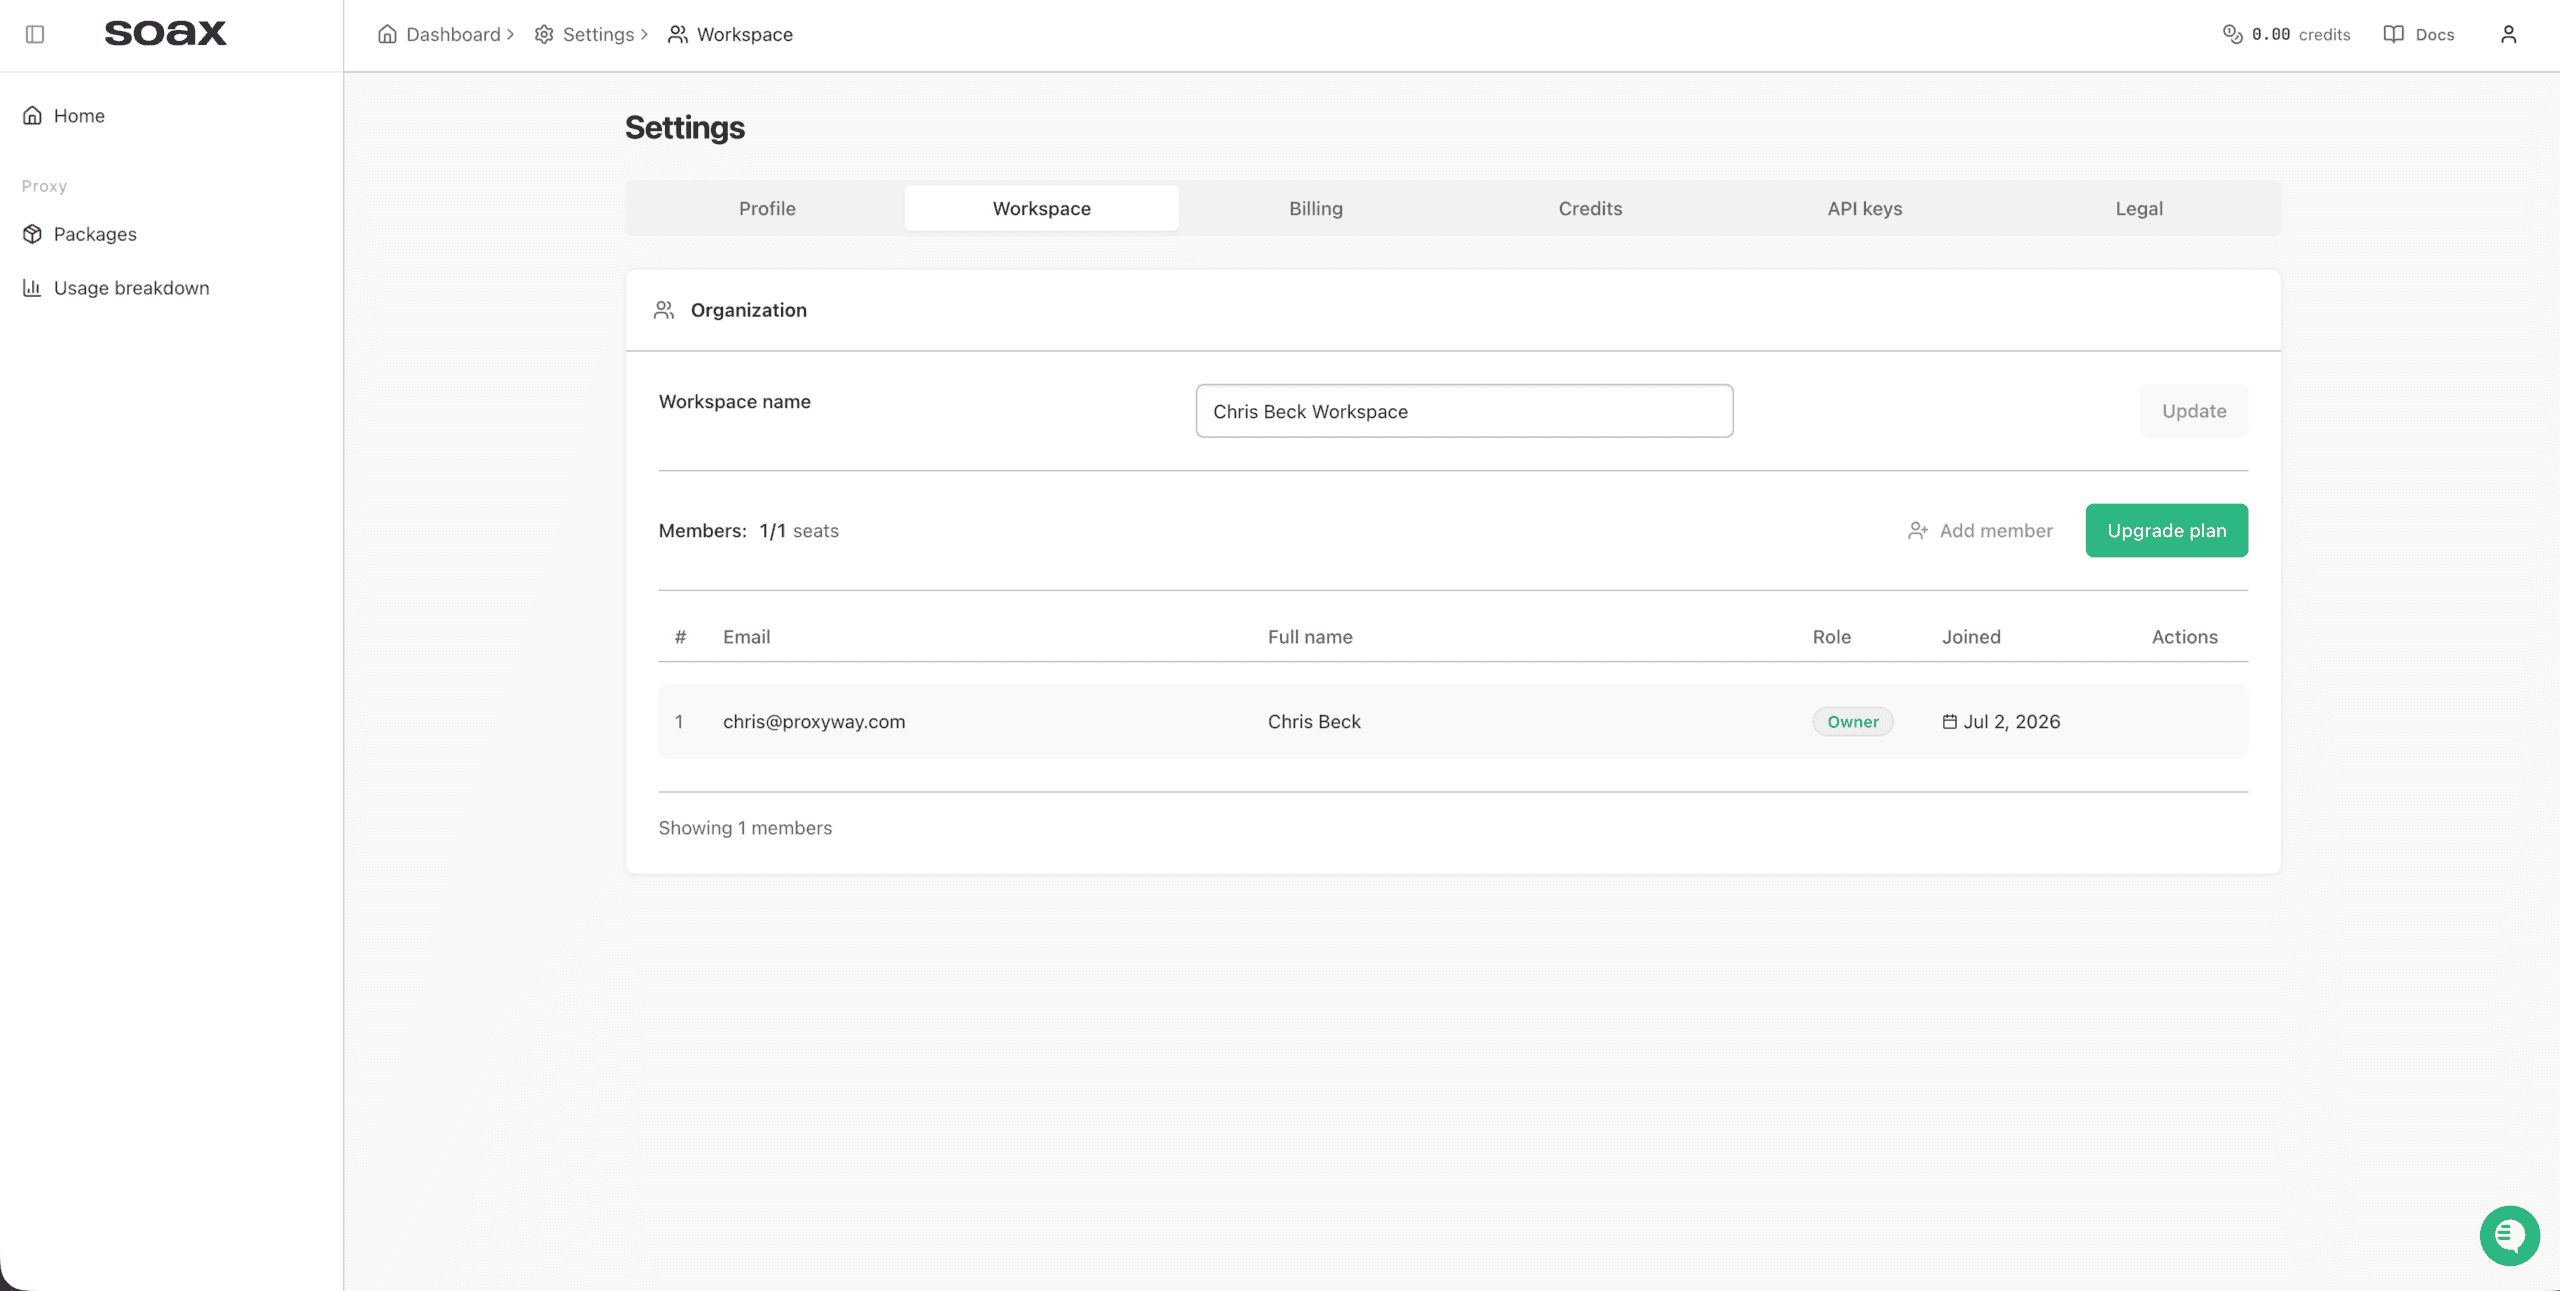Click the Showing 1 members text
This screenshot has height=1291, width=2560.
[744, 827]
